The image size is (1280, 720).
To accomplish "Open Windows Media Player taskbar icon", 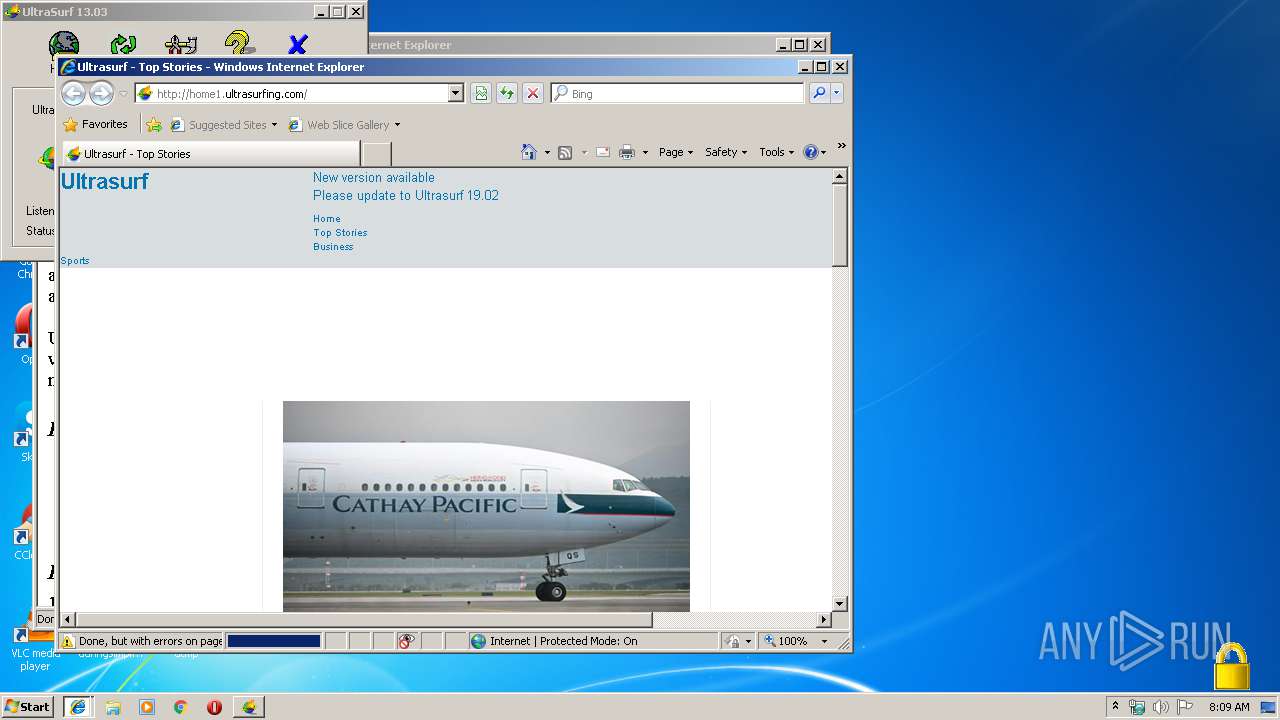I will (147, 707).
